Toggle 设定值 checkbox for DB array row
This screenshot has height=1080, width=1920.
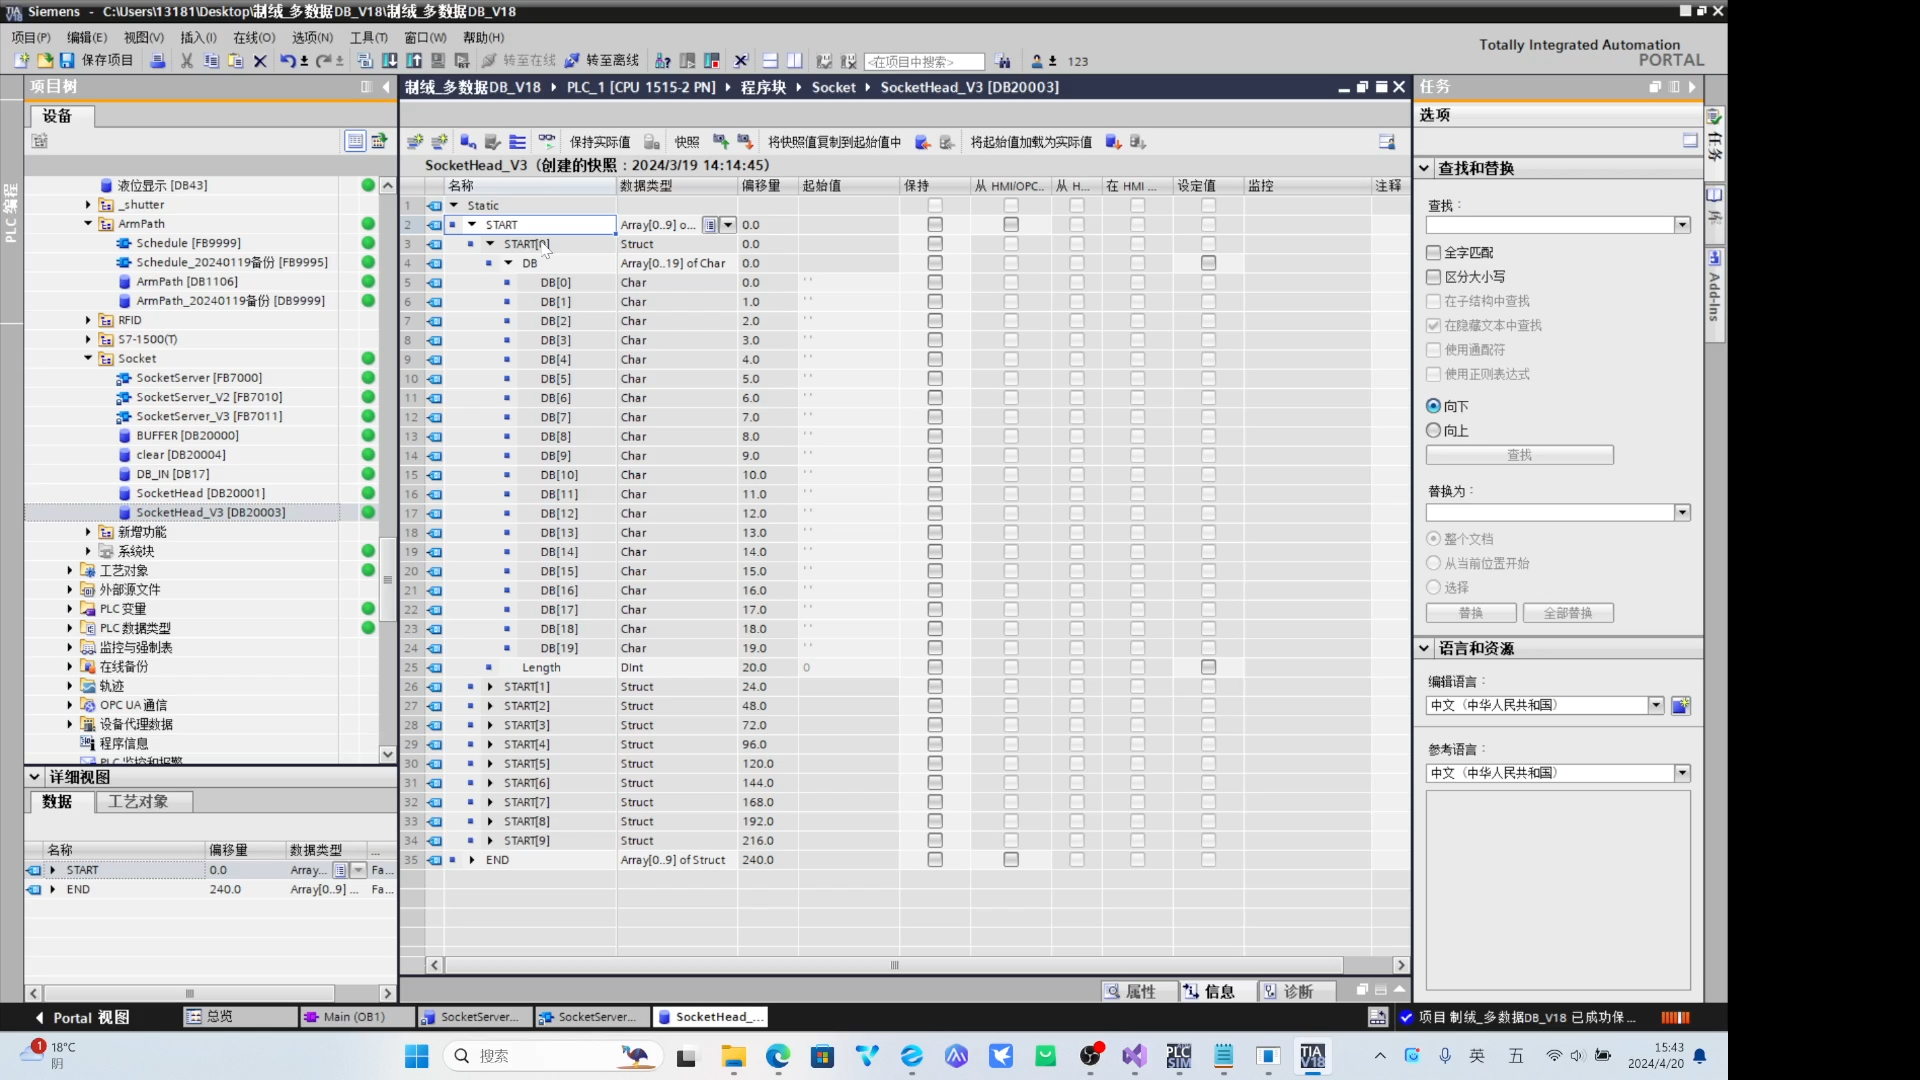pyautogui.click(x=1208, y=264)
